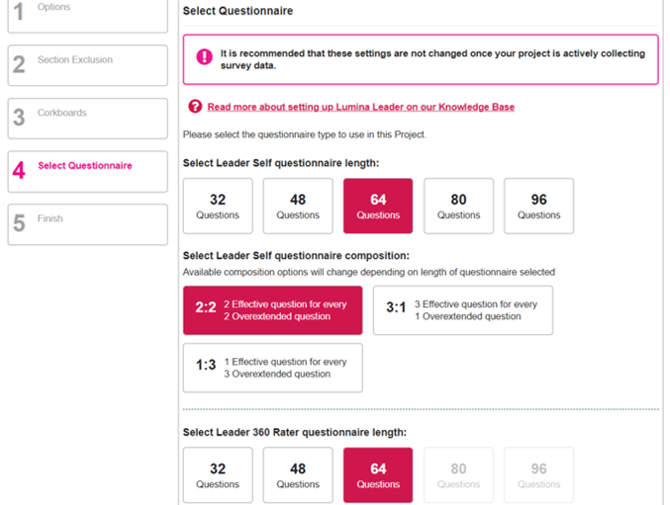Jump to the Finish step

[88, 224]
